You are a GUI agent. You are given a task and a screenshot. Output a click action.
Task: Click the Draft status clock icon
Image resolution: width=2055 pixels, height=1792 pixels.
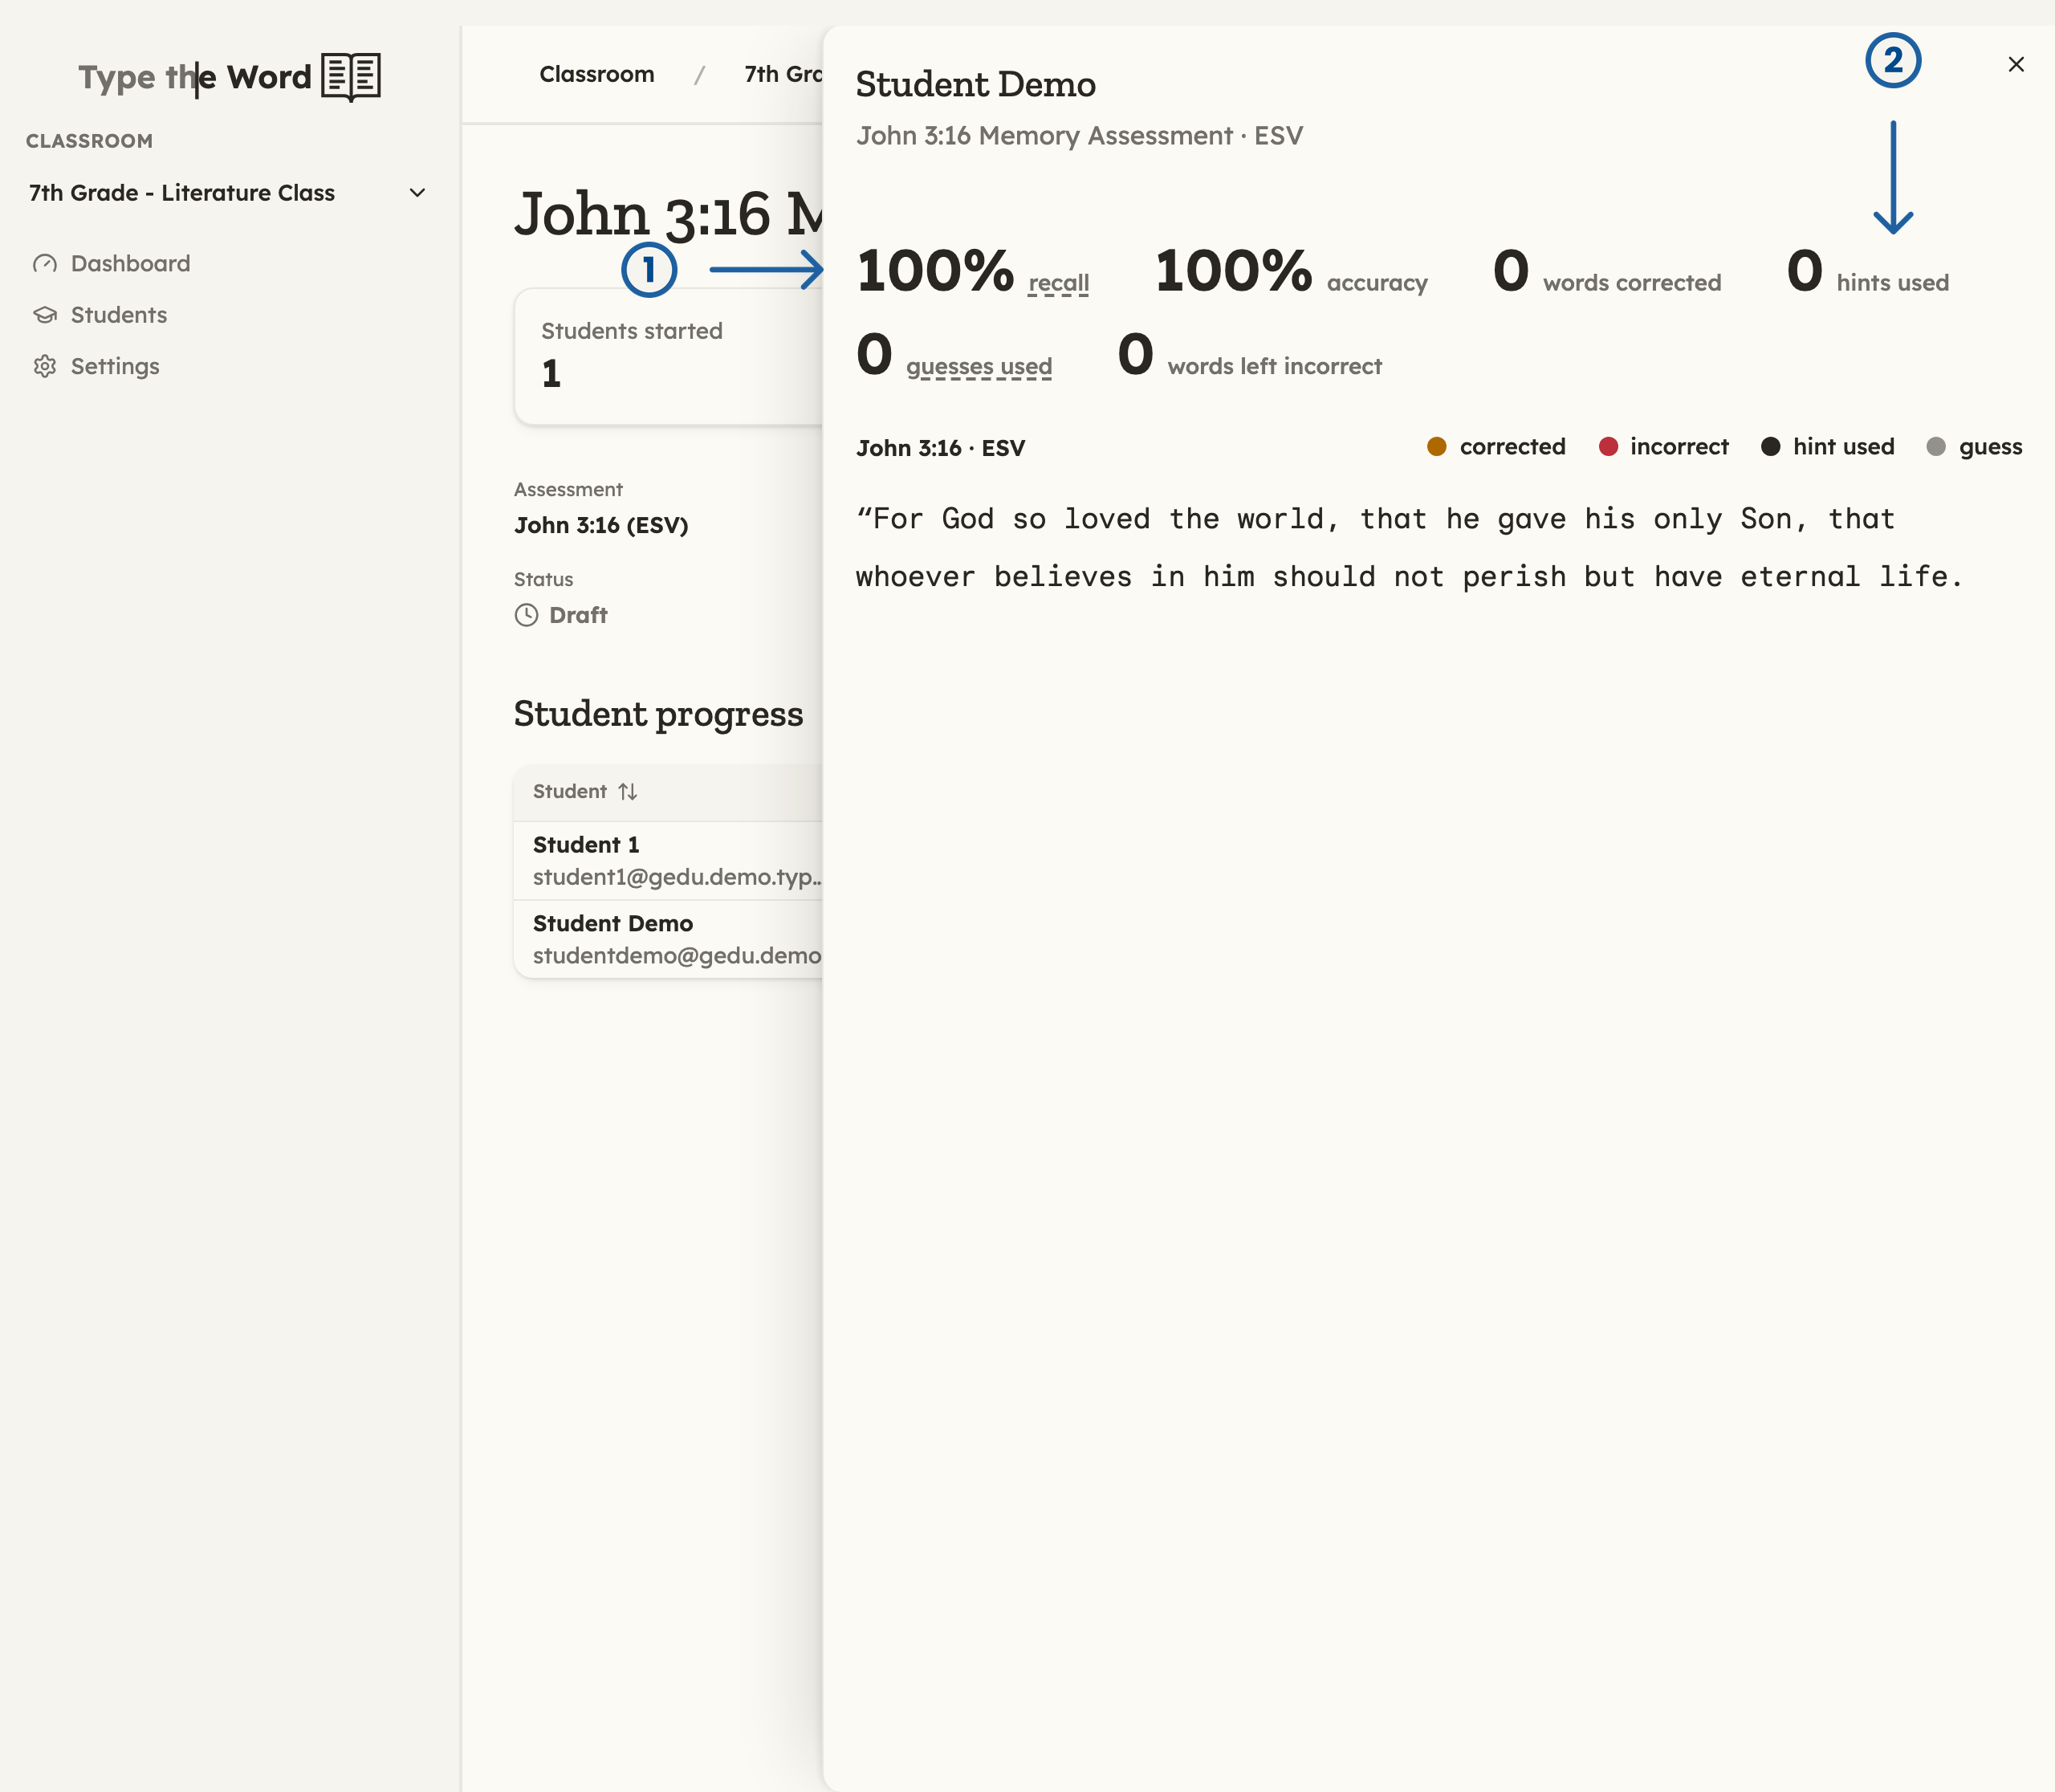[x=526, y=615]
